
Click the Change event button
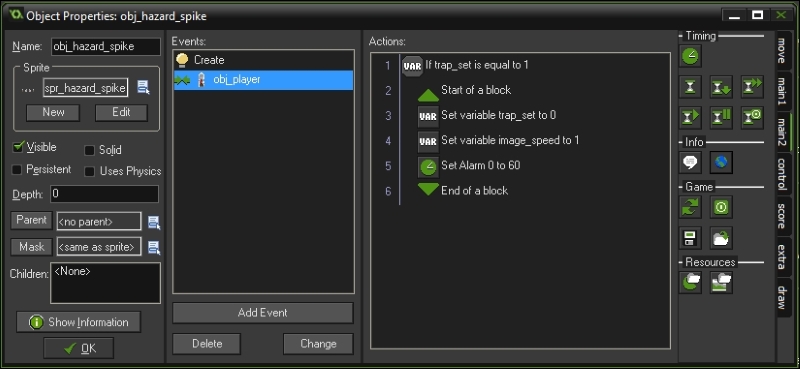318,344
